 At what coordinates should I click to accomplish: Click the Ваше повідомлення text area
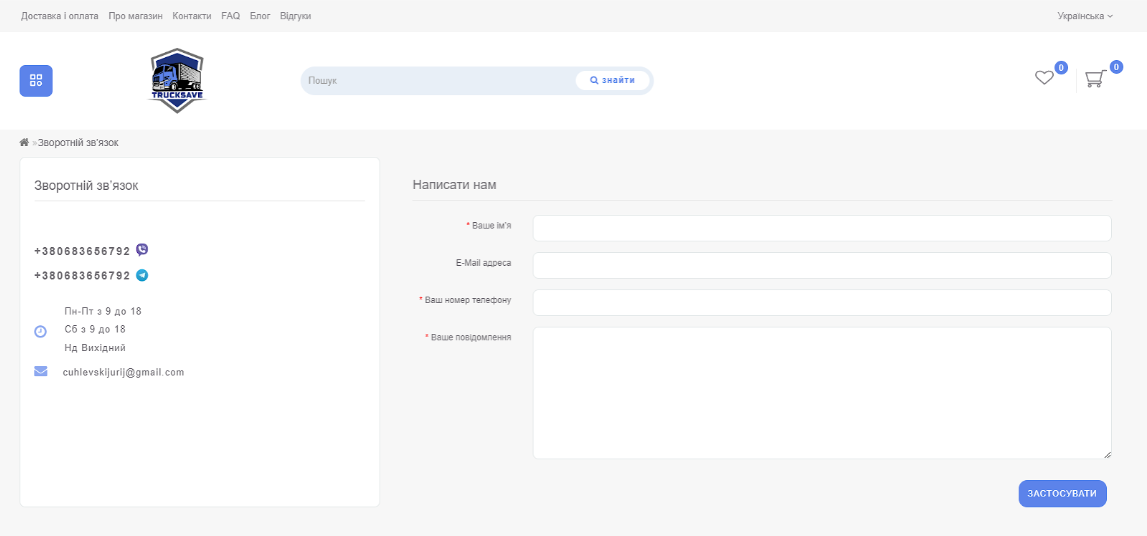click(x=821, y=392)
